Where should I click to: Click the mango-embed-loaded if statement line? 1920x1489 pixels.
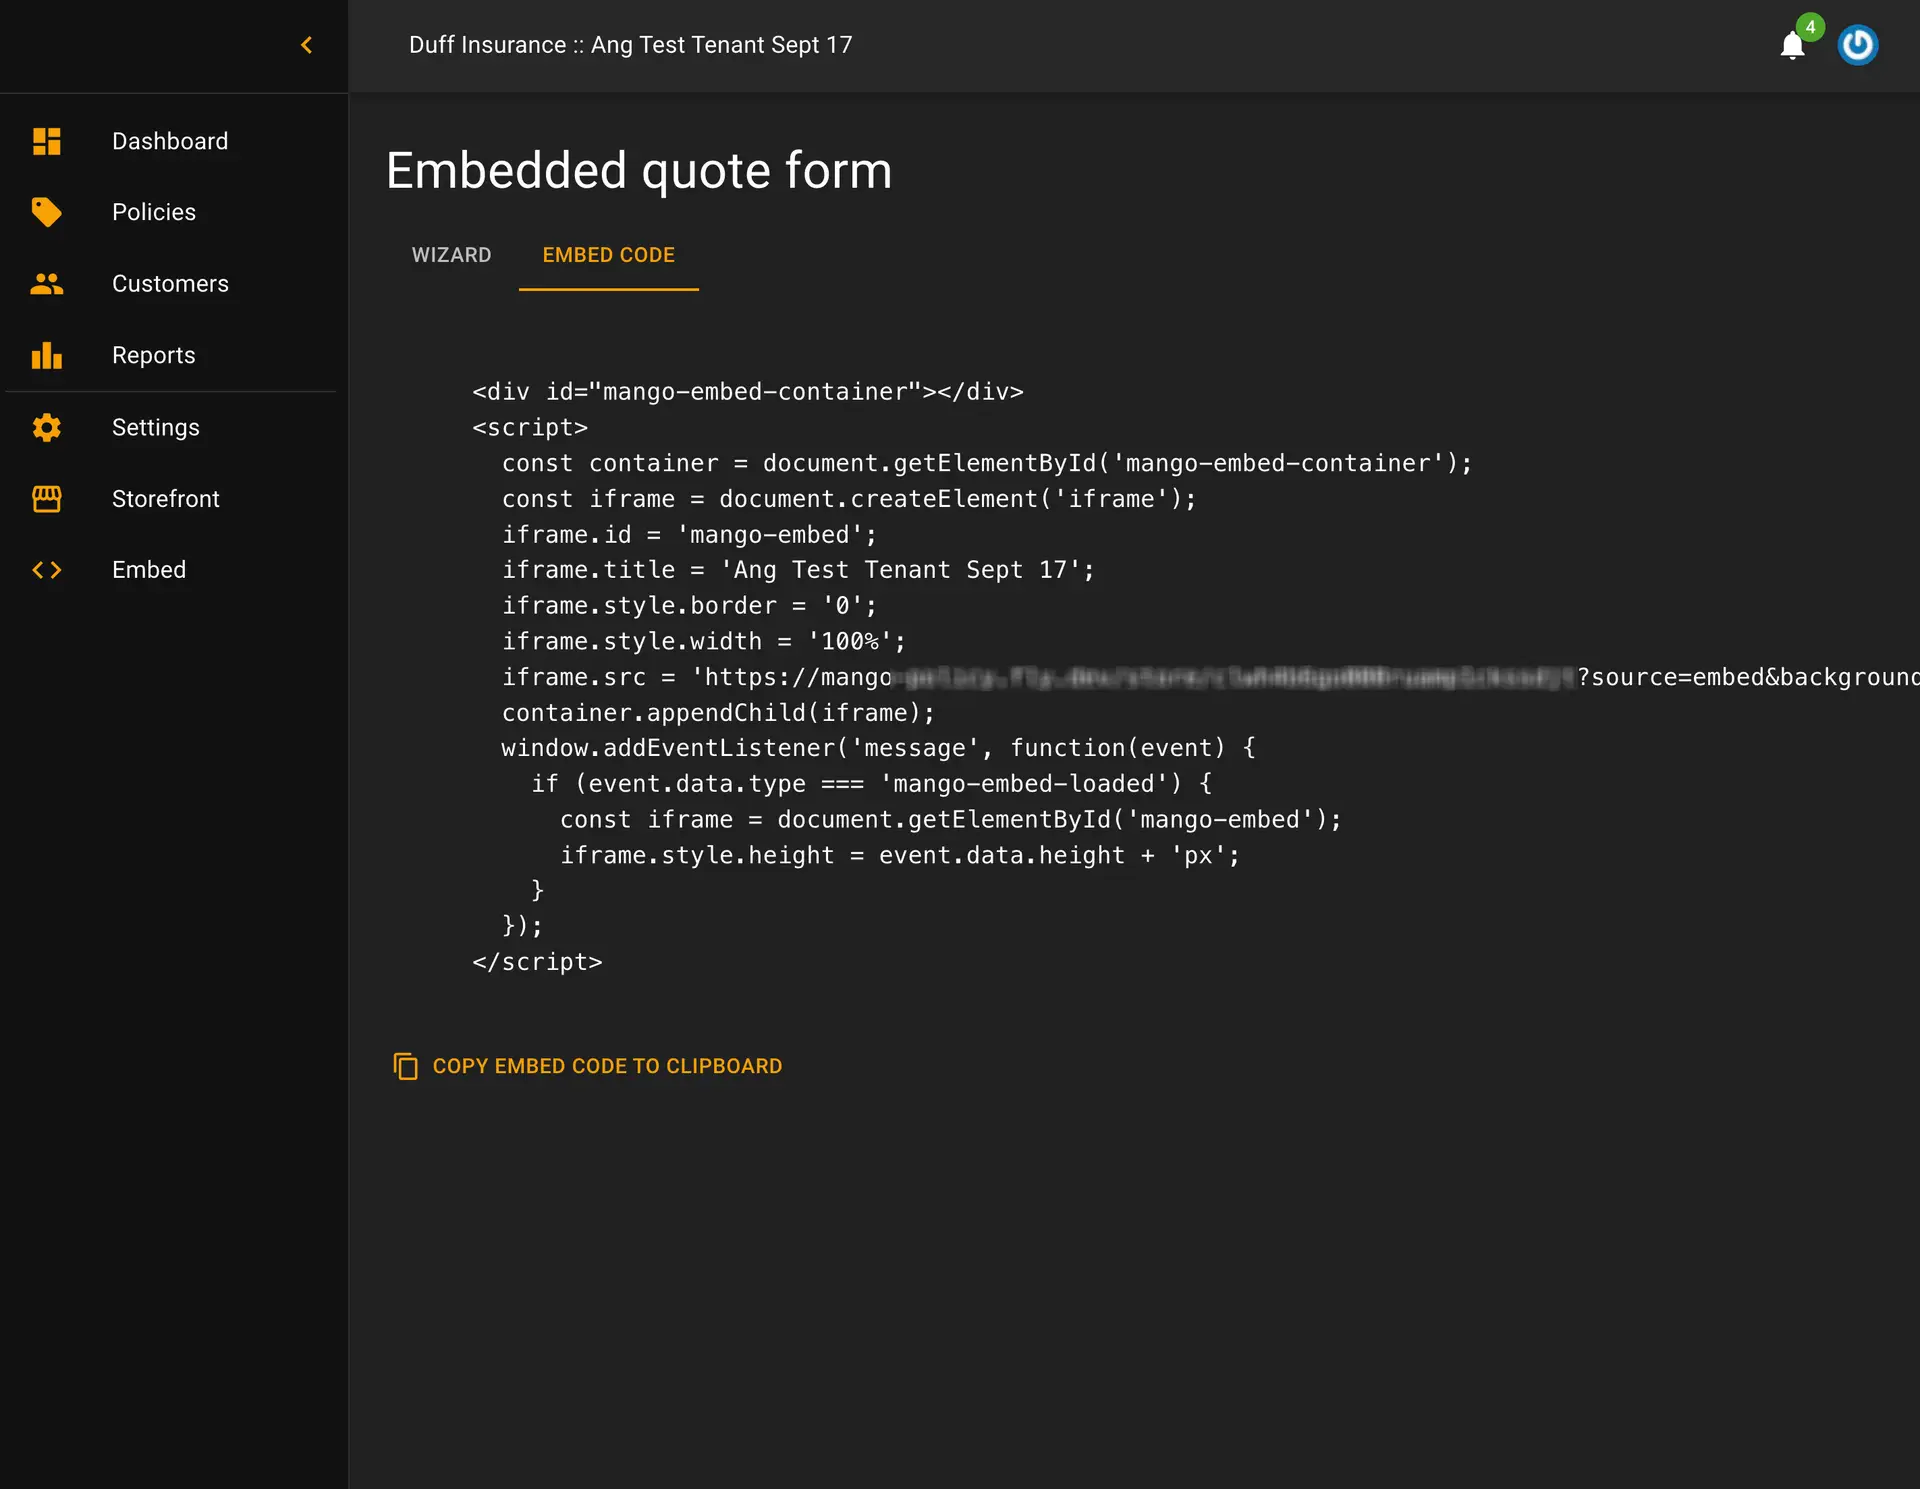pyautogui.click(x=871, y=784)
